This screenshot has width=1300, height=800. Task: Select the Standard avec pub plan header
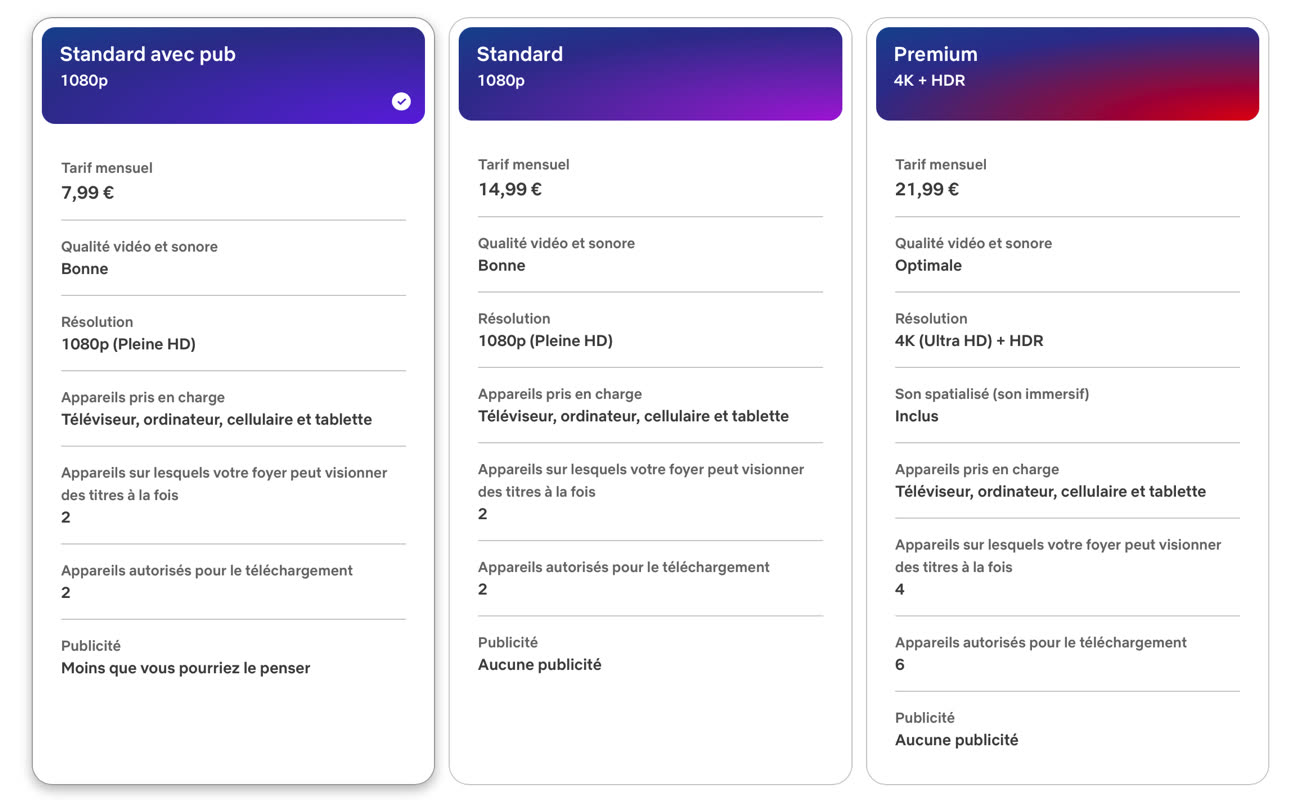(x=233, y=75)
